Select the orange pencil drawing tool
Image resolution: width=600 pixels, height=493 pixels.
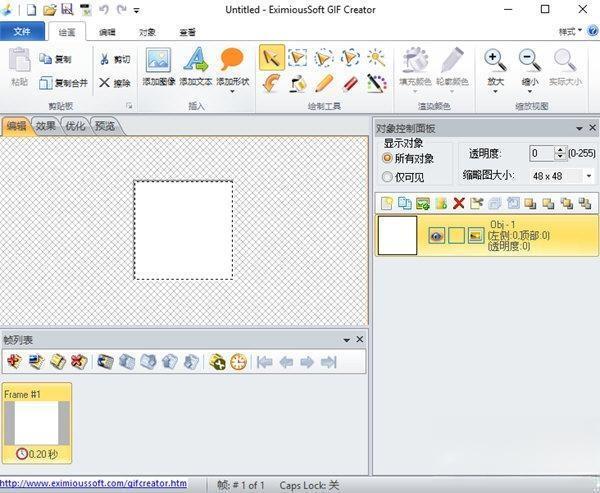click(324, 83)
